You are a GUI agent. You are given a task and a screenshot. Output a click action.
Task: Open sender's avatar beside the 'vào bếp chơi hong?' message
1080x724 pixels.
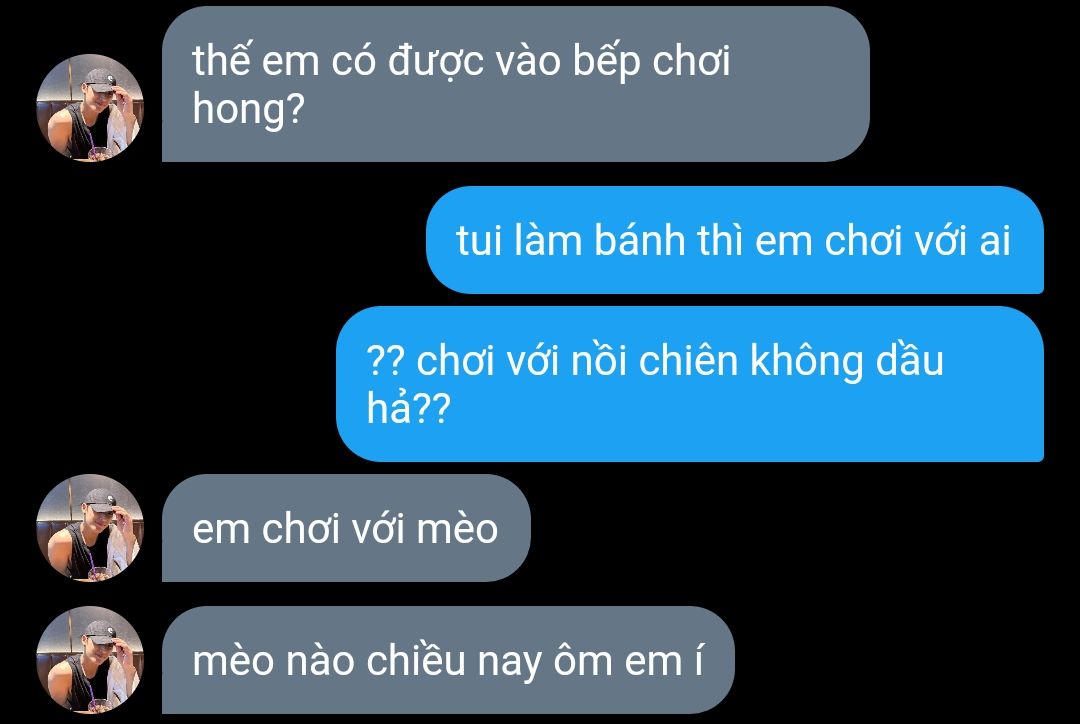coord(90,107)
